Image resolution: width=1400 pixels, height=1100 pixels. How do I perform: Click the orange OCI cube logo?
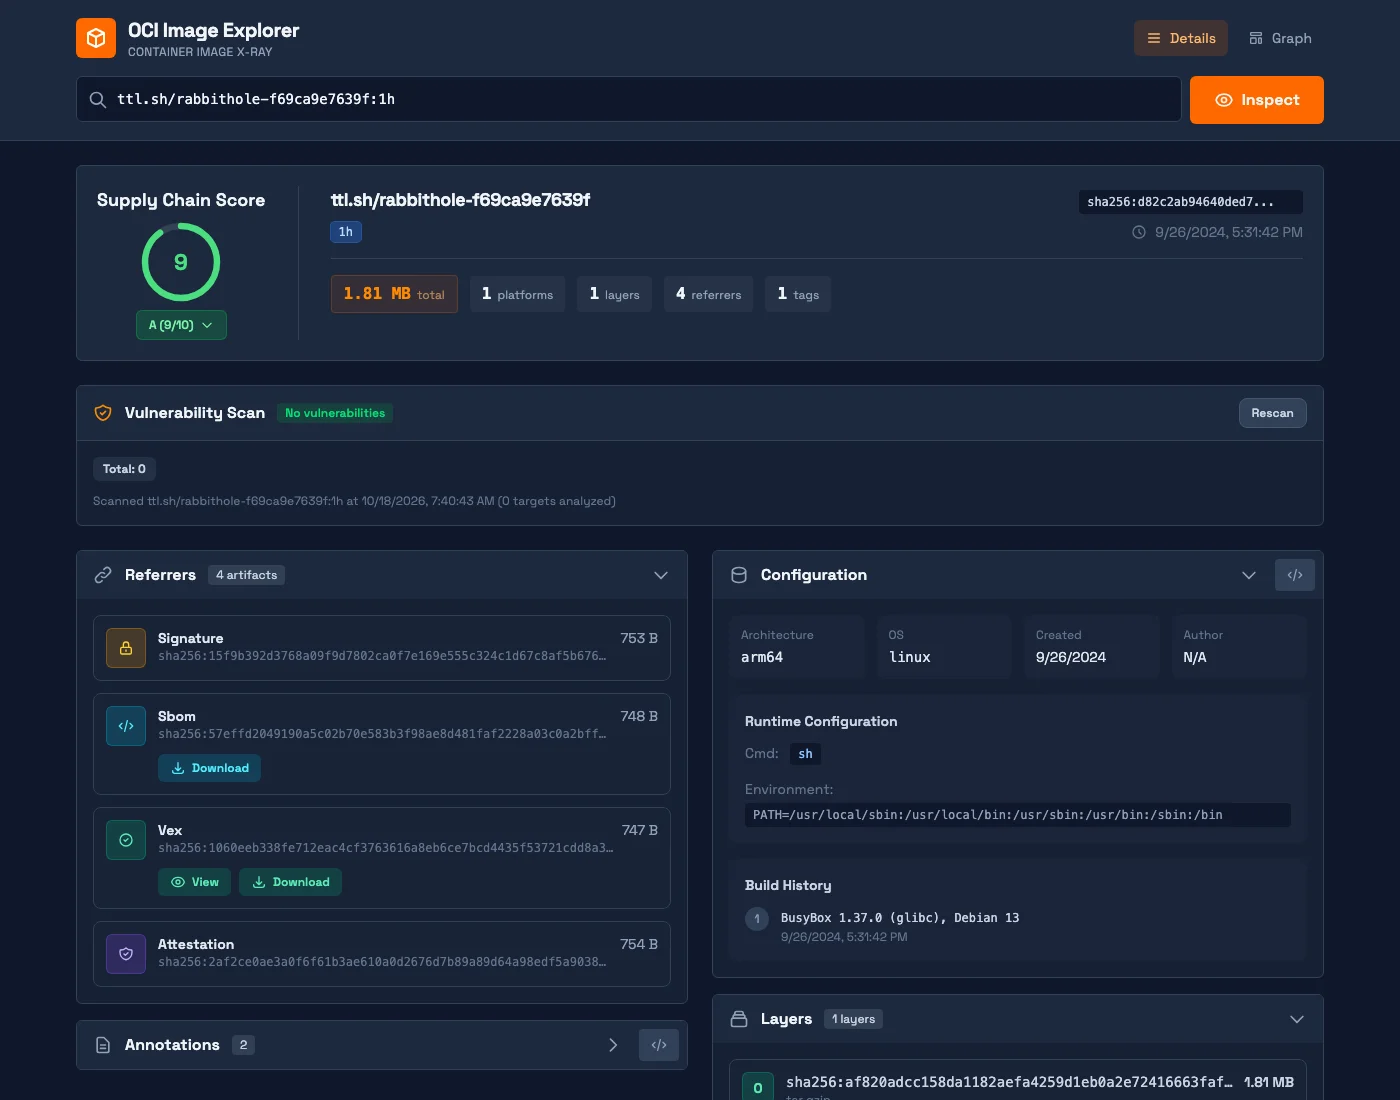click(x=96, y=38)
